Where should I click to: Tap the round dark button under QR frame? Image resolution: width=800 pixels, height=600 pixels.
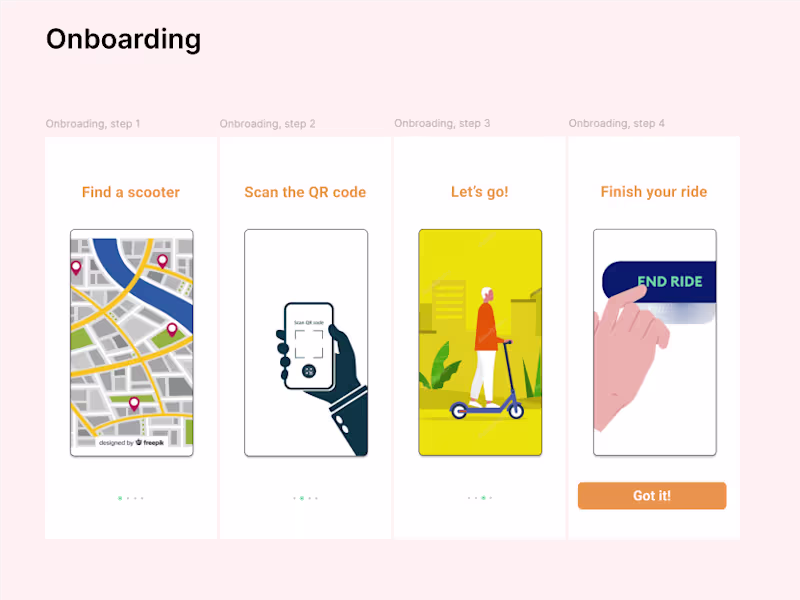click(x=309, y=371)
